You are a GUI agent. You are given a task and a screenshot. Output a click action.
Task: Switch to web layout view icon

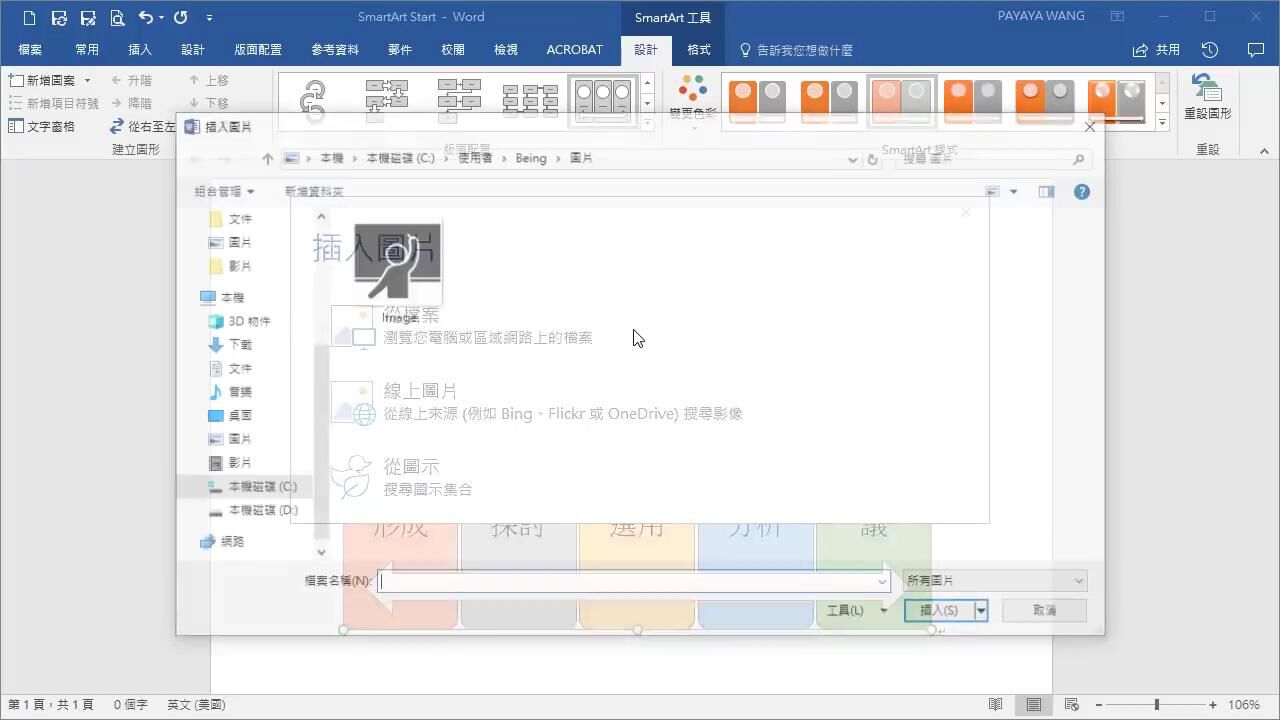click(1071, 705)
